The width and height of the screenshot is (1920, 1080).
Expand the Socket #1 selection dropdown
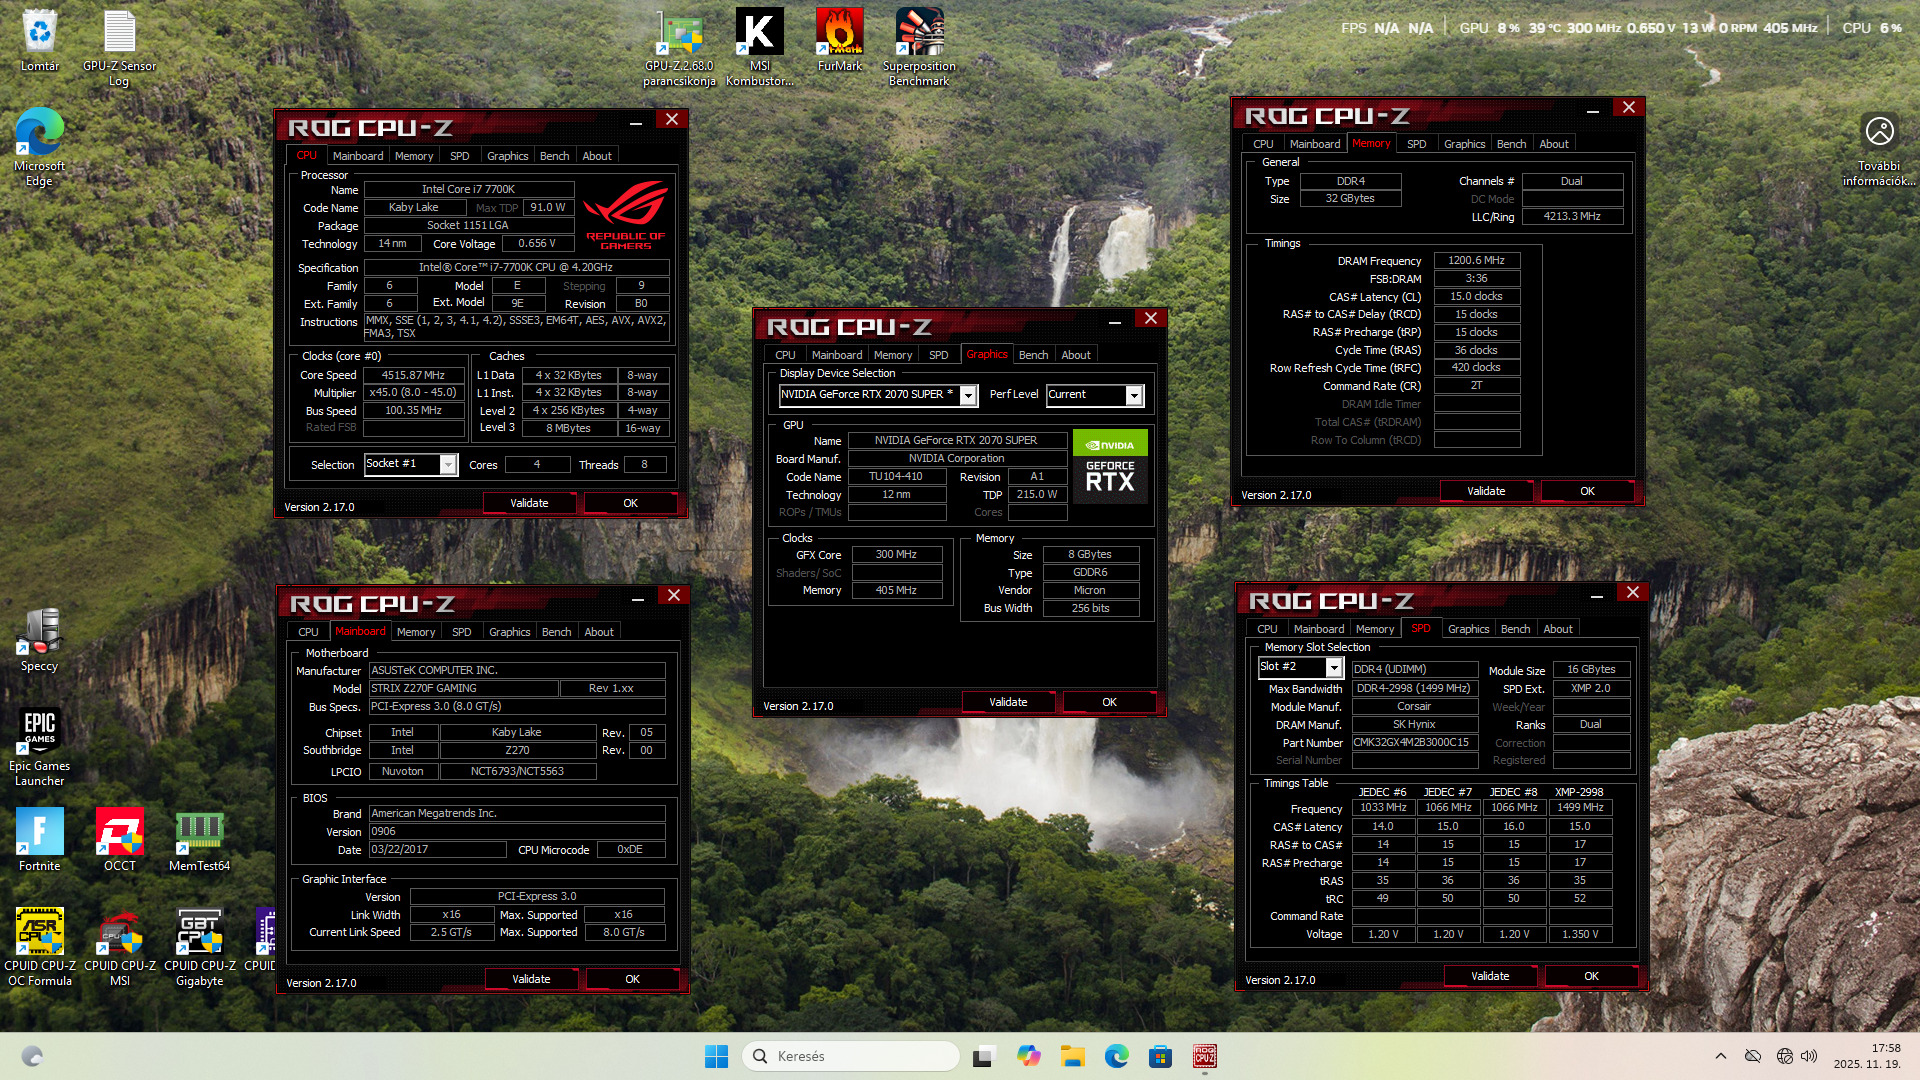point(448,465)
